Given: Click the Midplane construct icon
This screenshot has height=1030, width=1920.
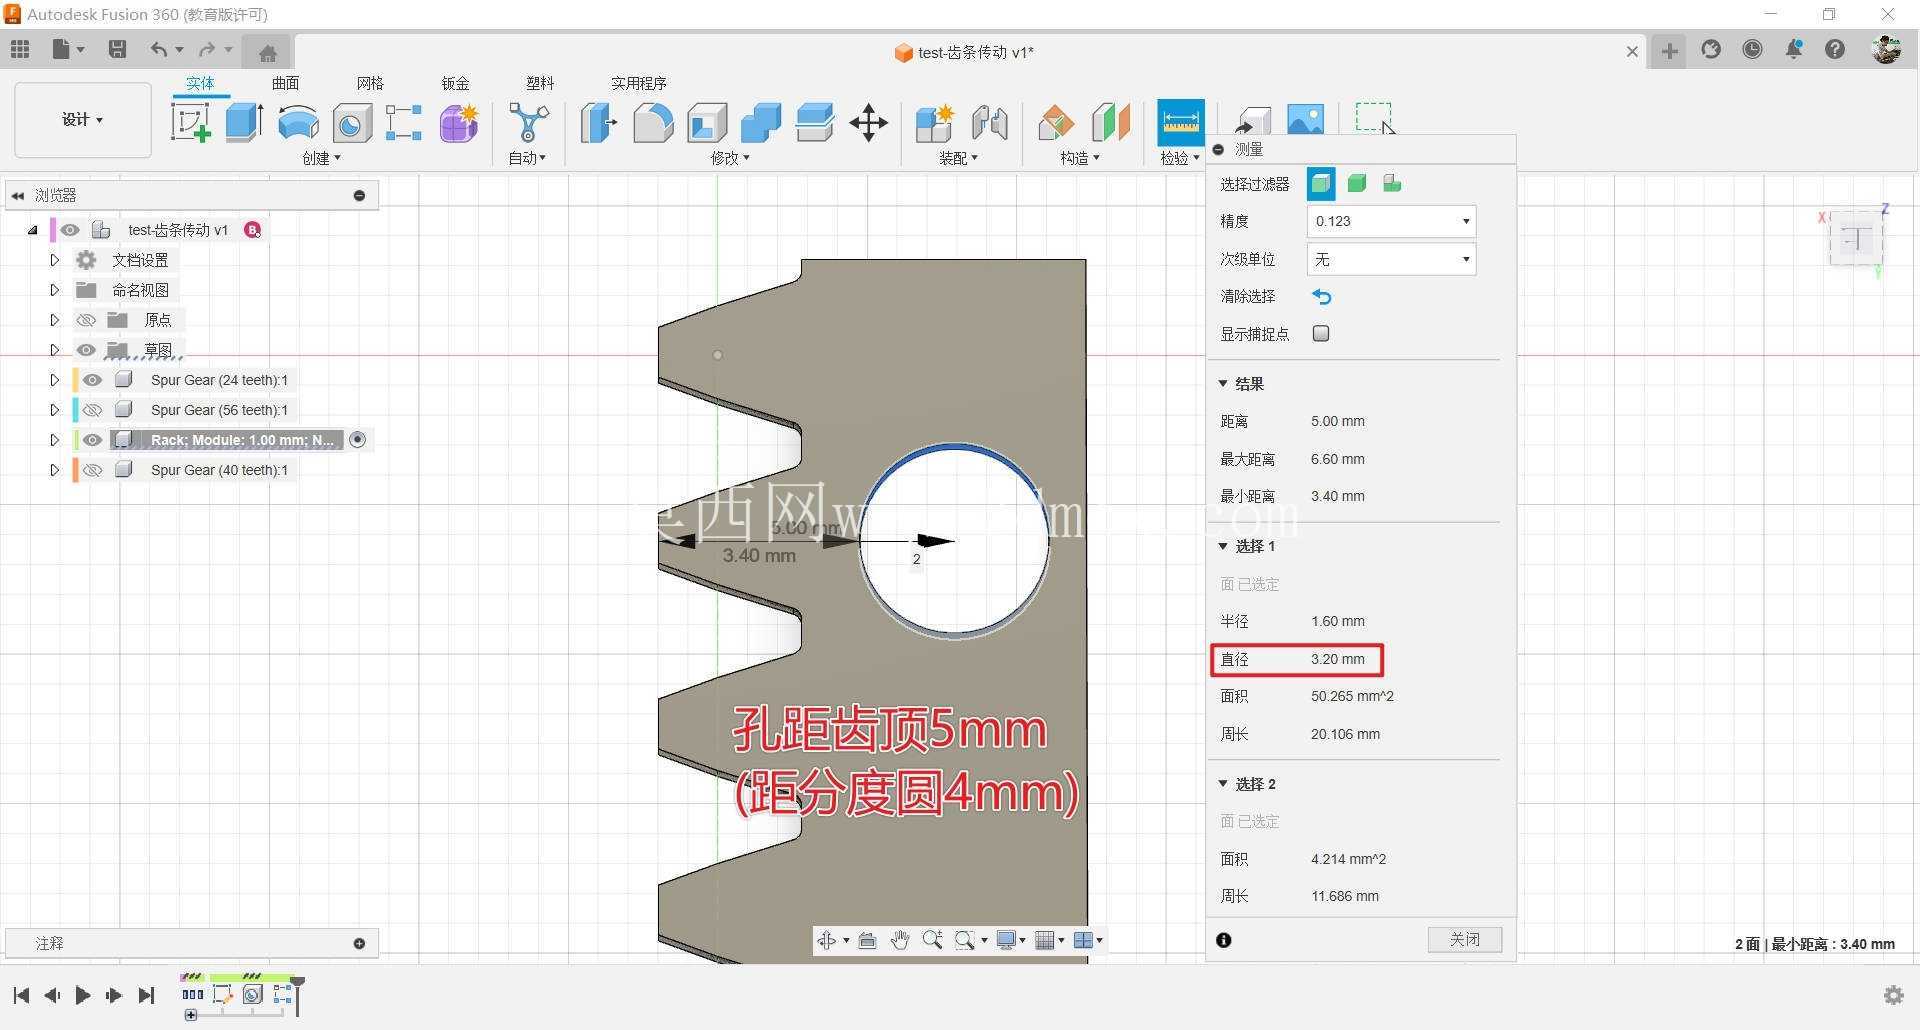Looking at the screenshot, I should point(1110,123).
